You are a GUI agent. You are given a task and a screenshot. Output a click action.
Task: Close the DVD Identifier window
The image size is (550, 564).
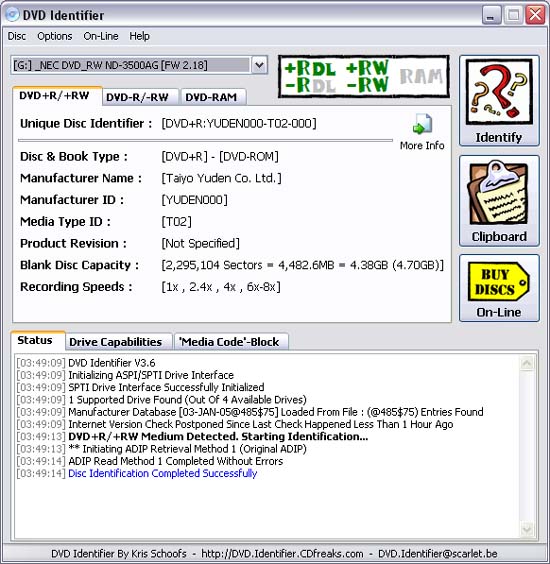[x=535, y=15]
